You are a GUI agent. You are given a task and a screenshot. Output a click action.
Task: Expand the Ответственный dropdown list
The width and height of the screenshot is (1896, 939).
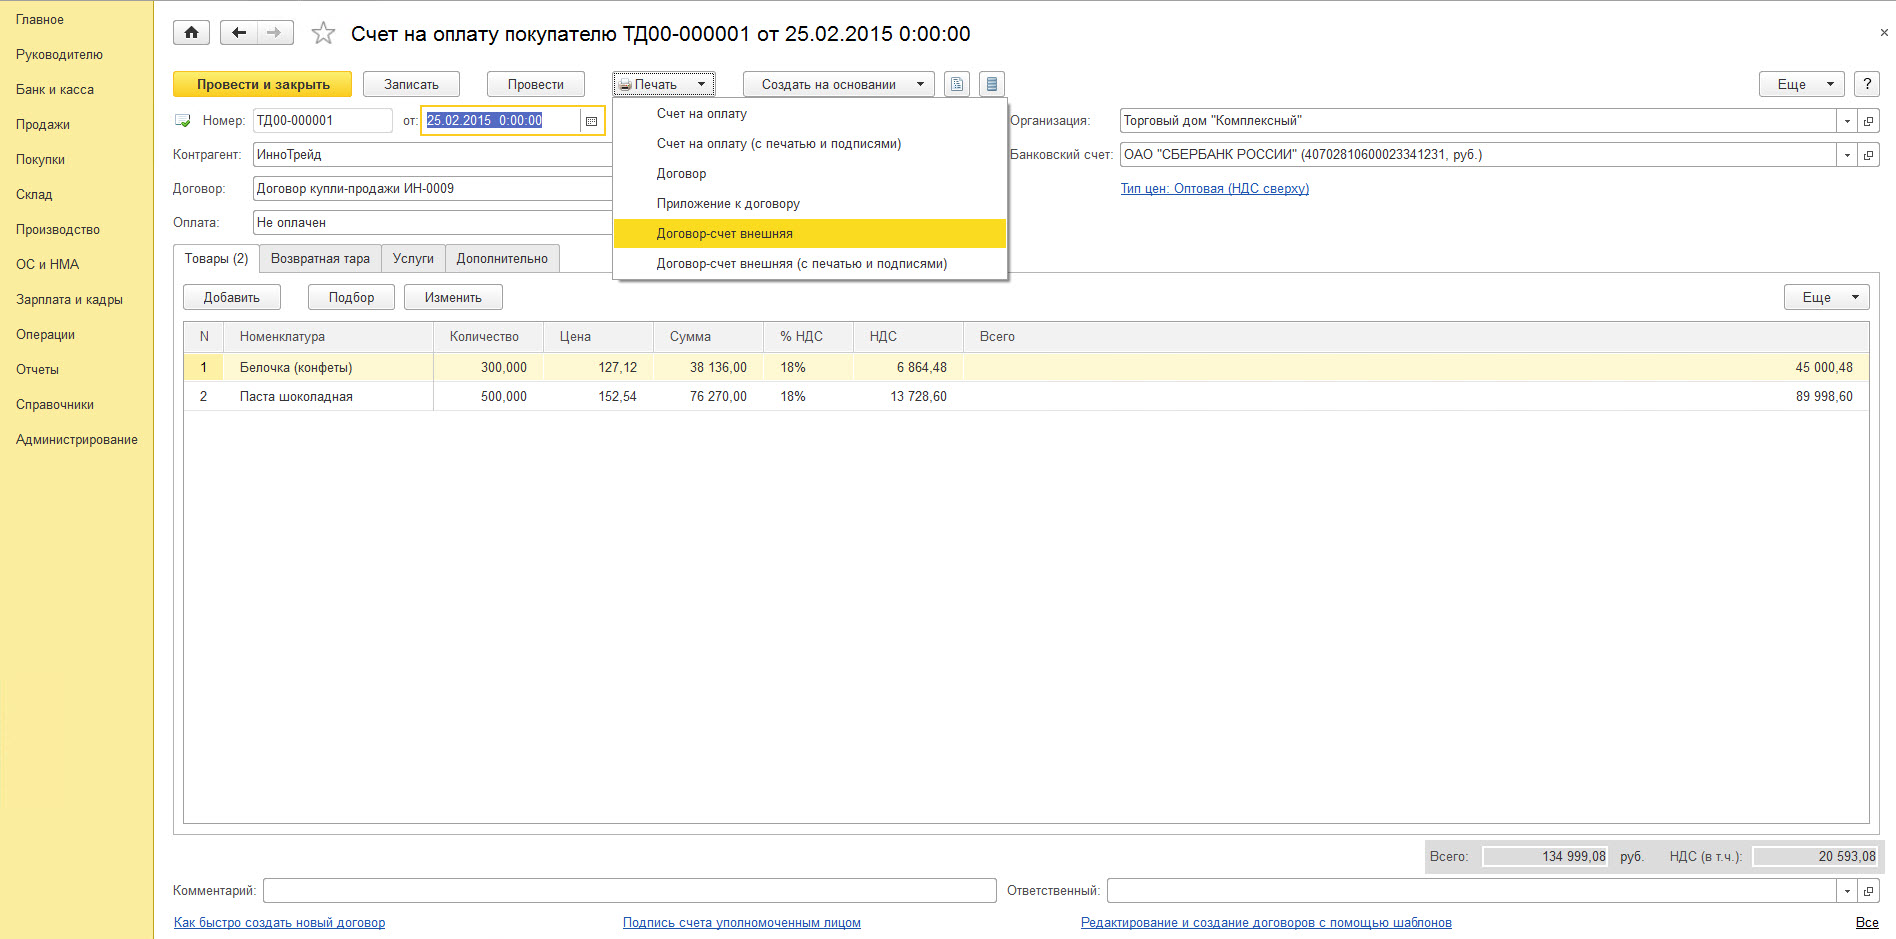(x=1847, y=891)
